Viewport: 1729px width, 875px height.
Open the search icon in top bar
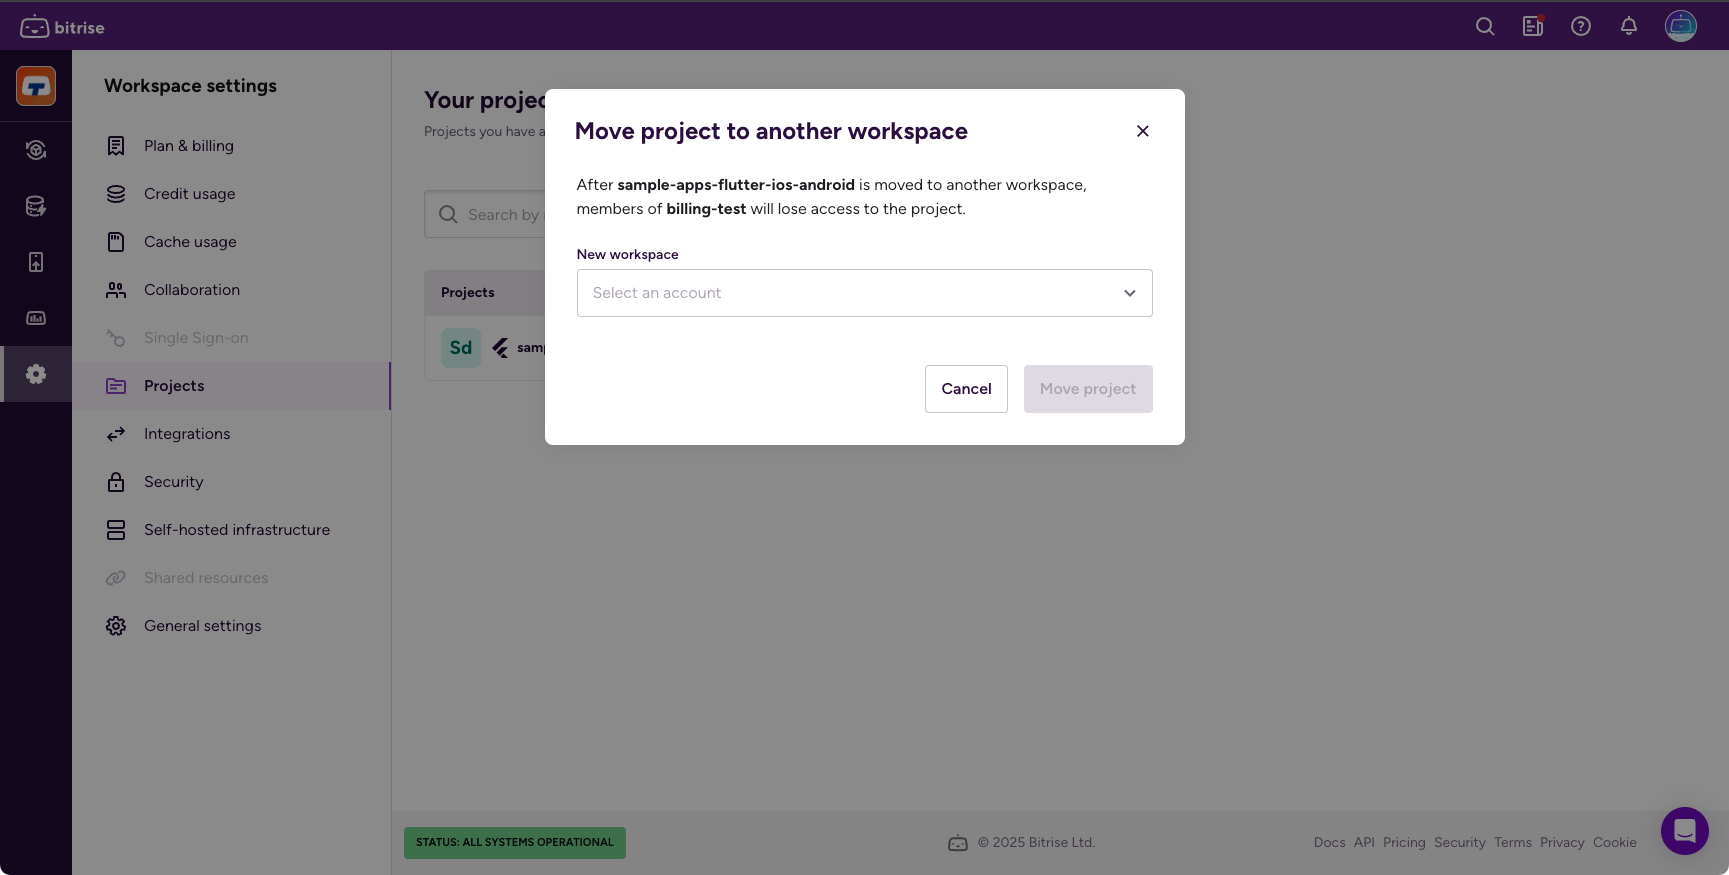click(x=1485, y=27)
